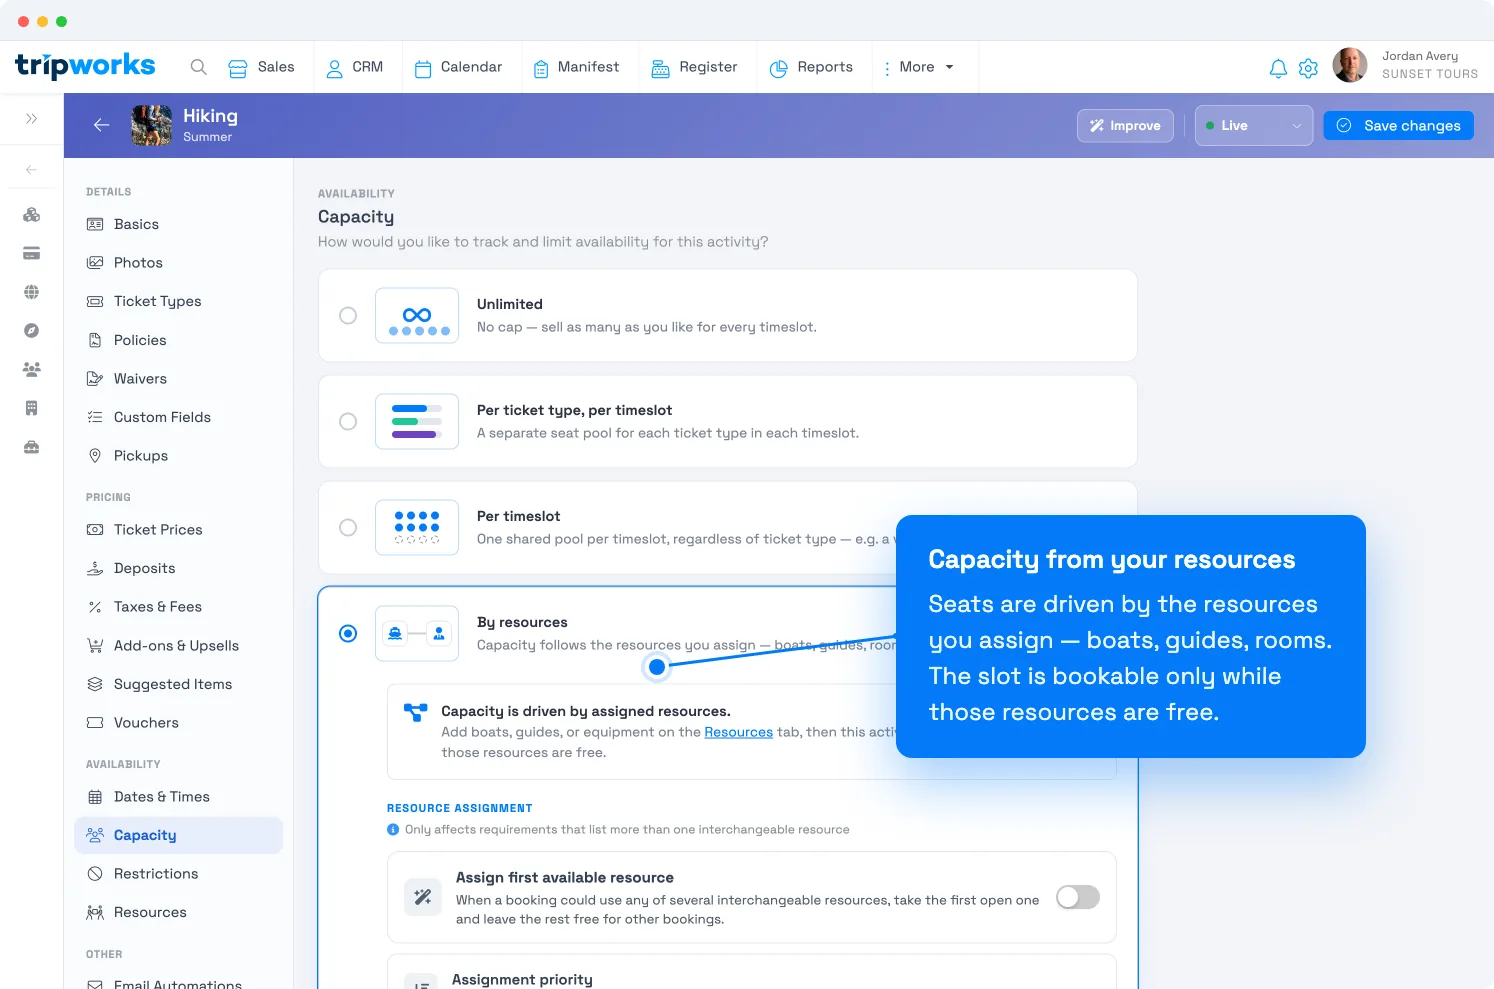Viewport: 1494px width, 989px height.
Task: Go back using the header arrow
Action: 101,125
